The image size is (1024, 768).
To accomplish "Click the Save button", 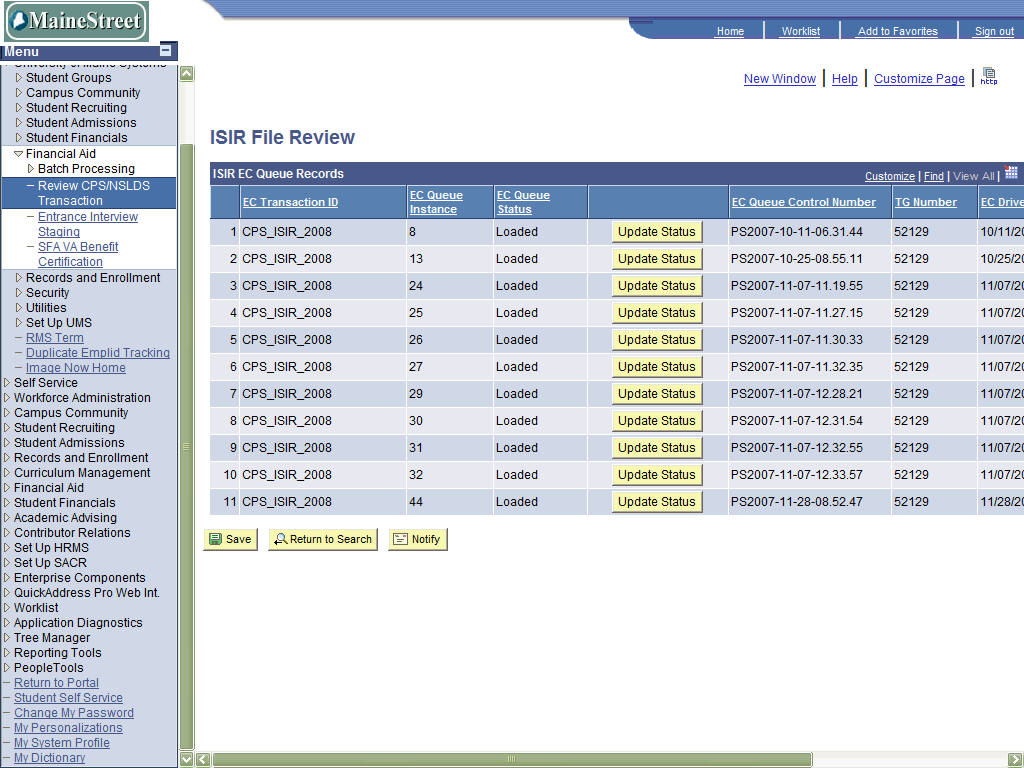I will [231, 539].
